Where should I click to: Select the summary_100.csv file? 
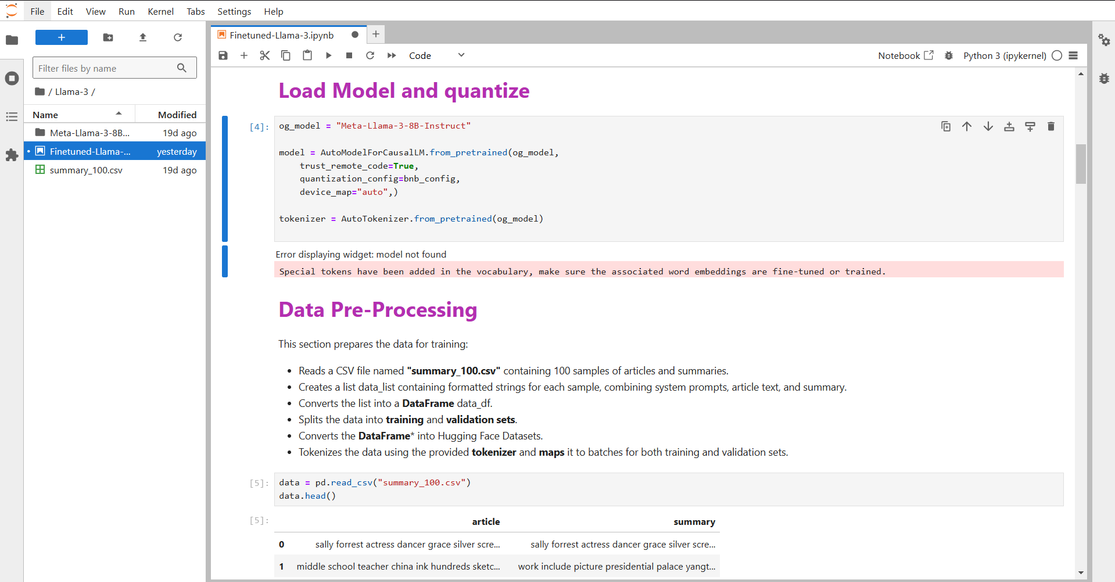point(115,170)
